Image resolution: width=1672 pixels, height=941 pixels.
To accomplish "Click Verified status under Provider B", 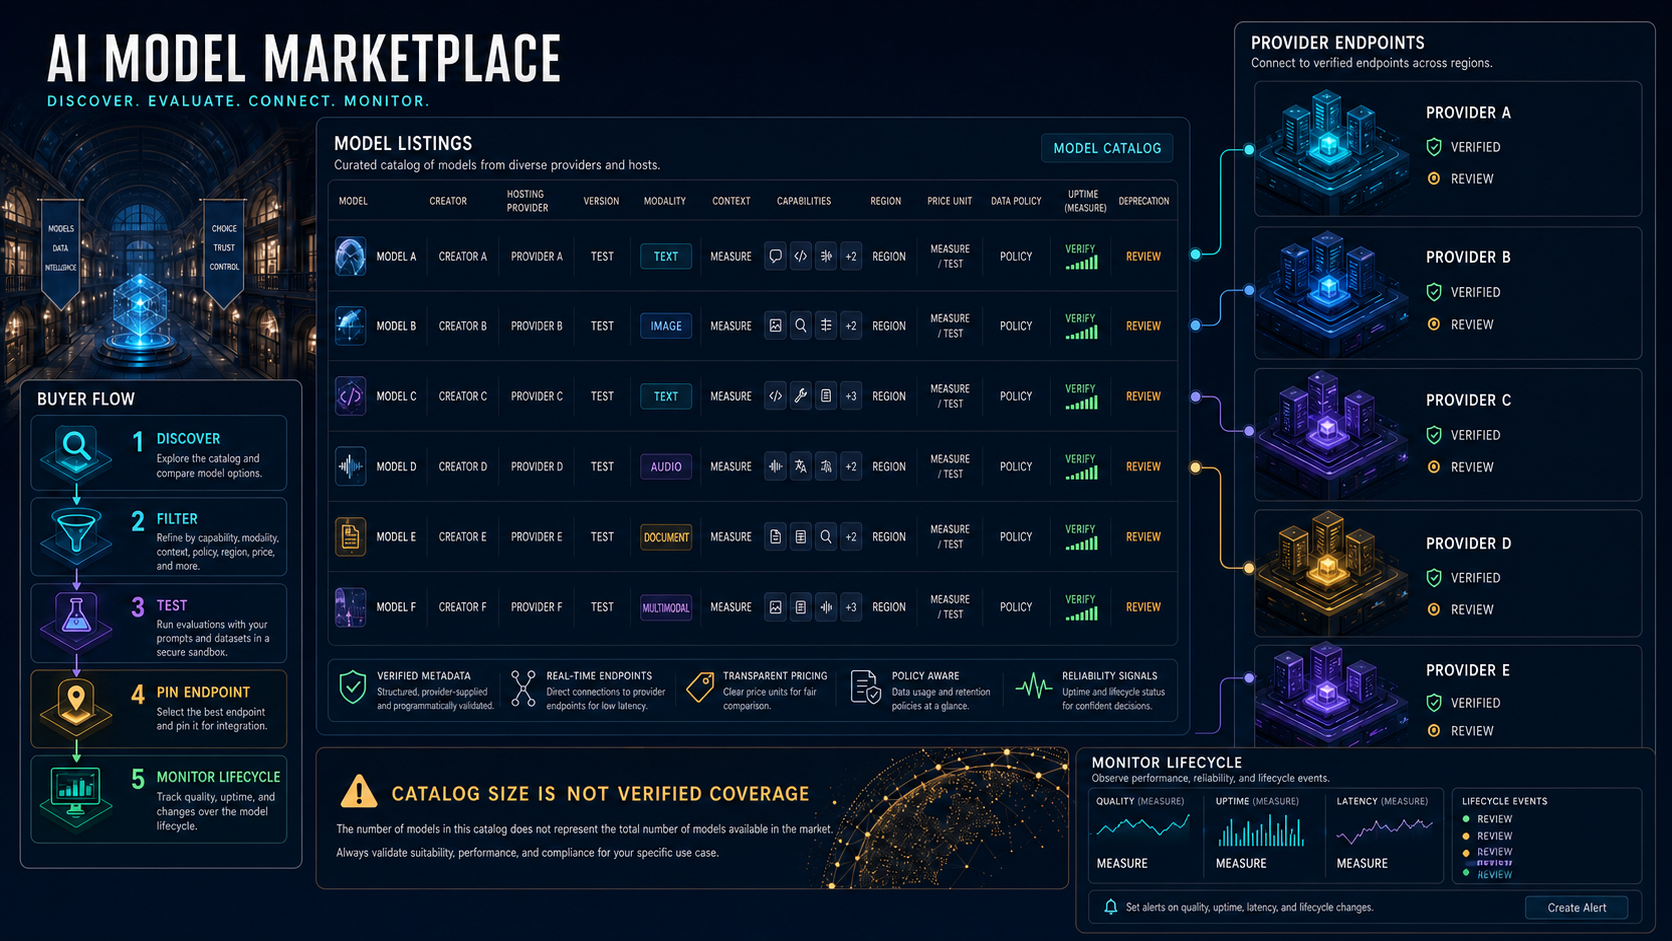I will [x=1463, y=292].
